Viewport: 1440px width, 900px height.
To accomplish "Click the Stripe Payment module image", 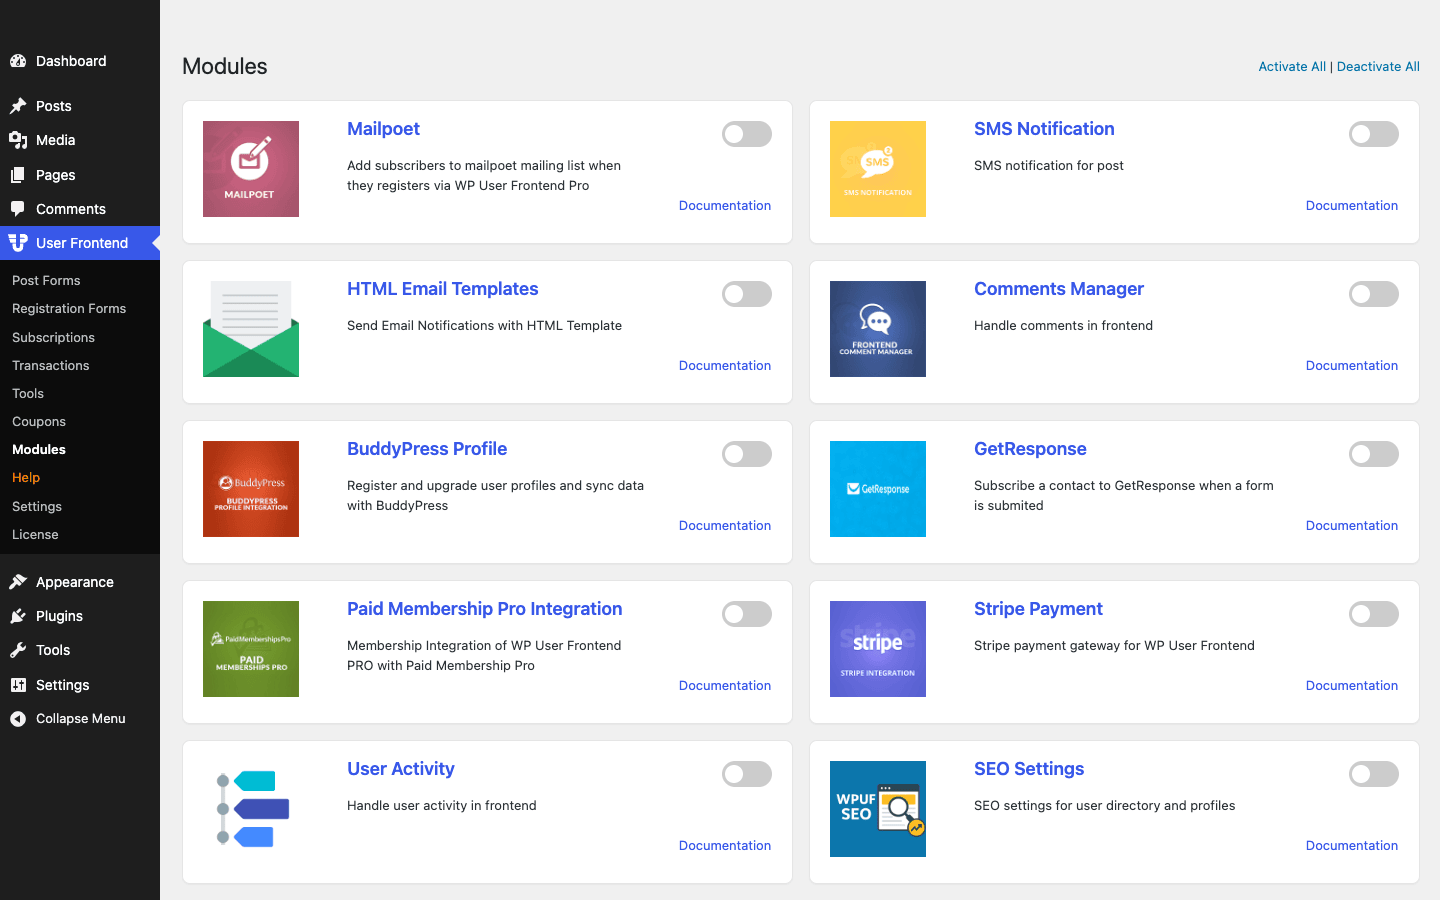I will pos(878,649).
